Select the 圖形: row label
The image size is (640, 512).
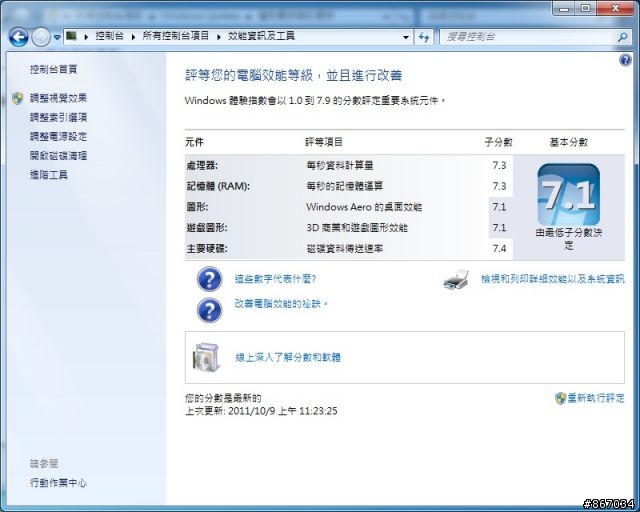pos(198,207)
